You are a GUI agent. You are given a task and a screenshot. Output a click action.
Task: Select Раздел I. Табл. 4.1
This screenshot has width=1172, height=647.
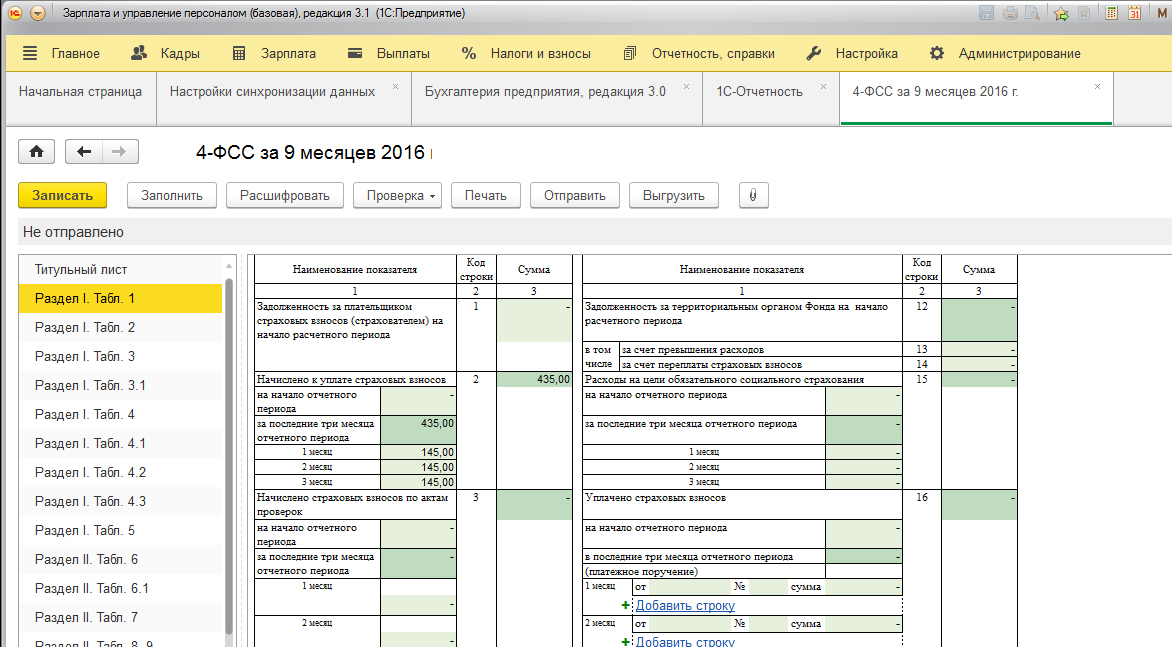click(120, 443)
